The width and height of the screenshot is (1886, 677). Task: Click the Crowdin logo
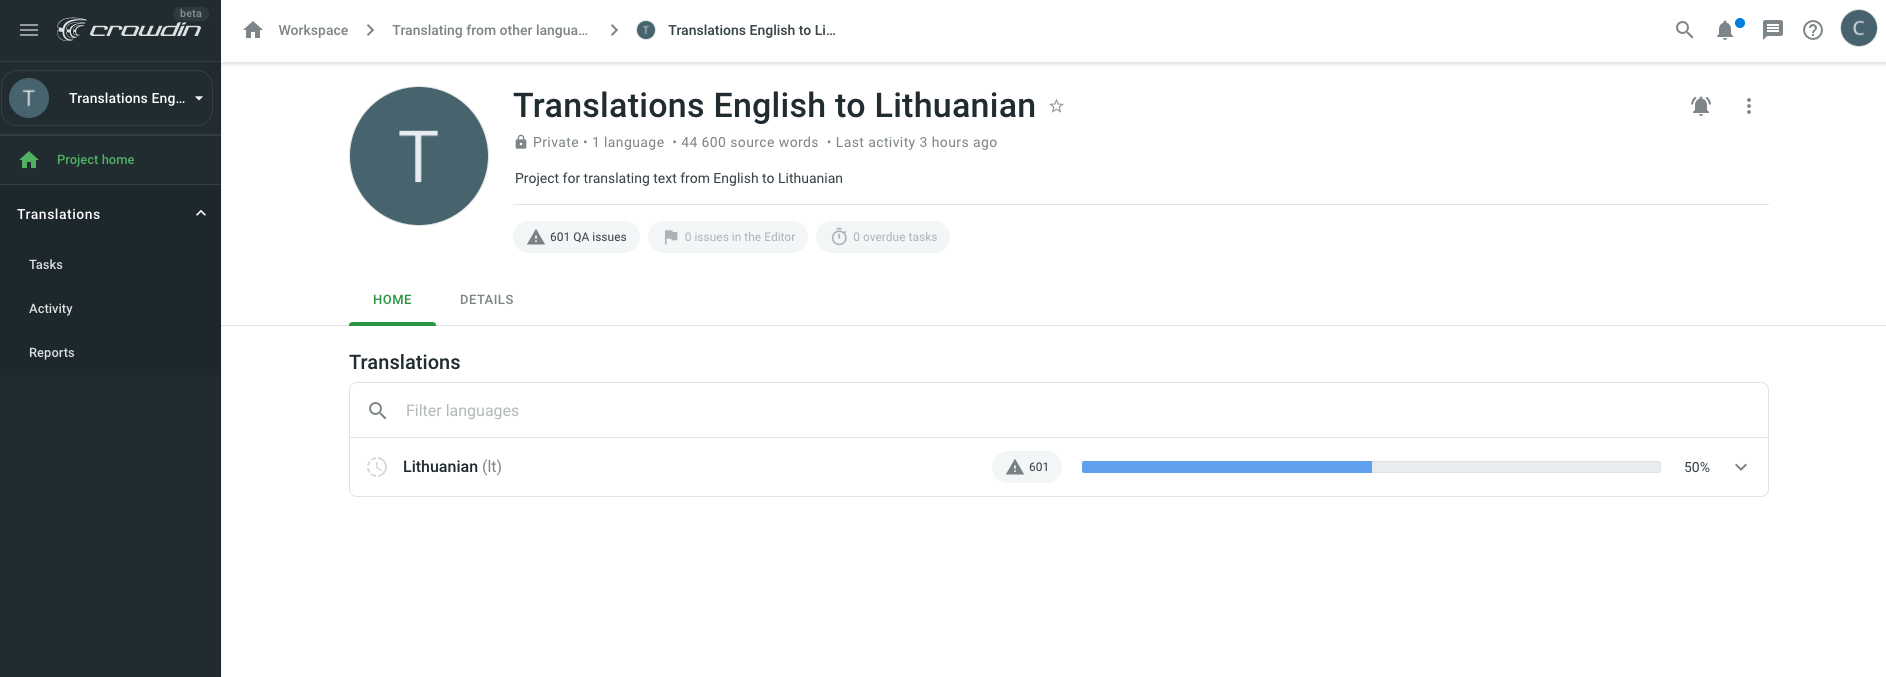coord(129,30)
